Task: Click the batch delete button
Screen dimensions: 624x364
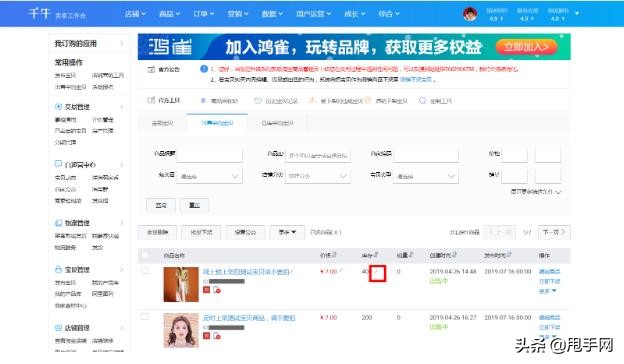Action: coord(157,232)
